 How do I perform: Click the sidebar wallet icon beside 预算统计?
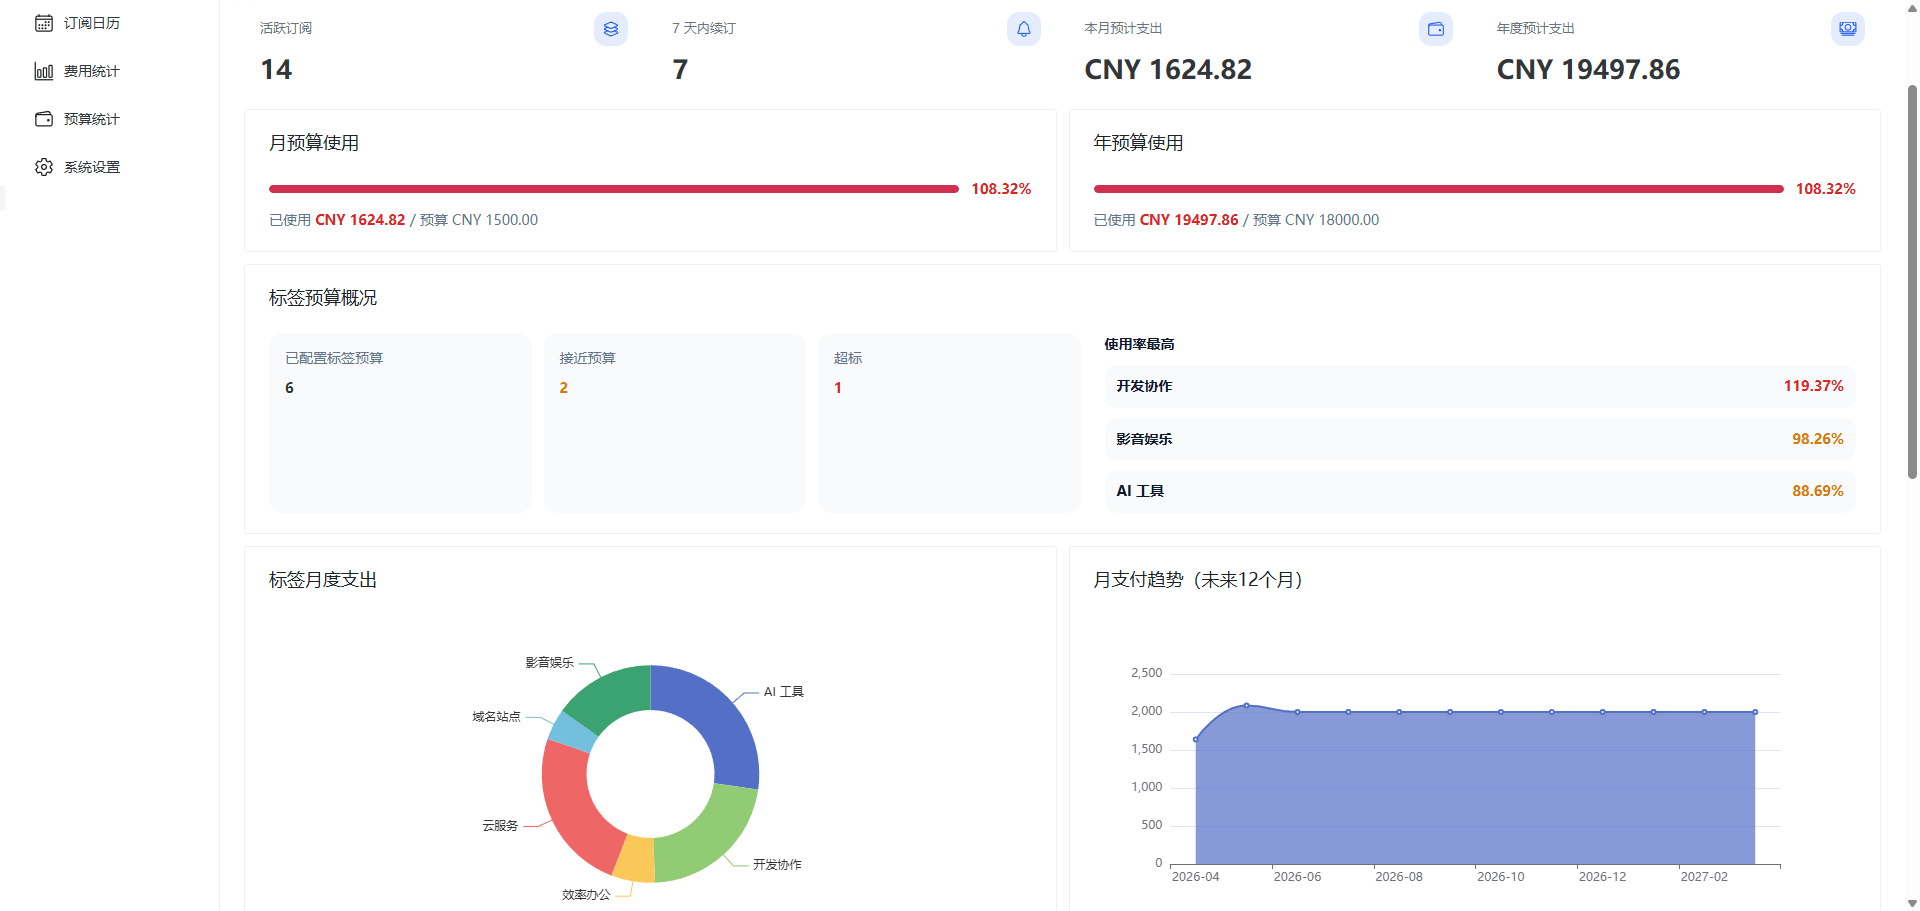pyautogui.click(x=44, y=119)
